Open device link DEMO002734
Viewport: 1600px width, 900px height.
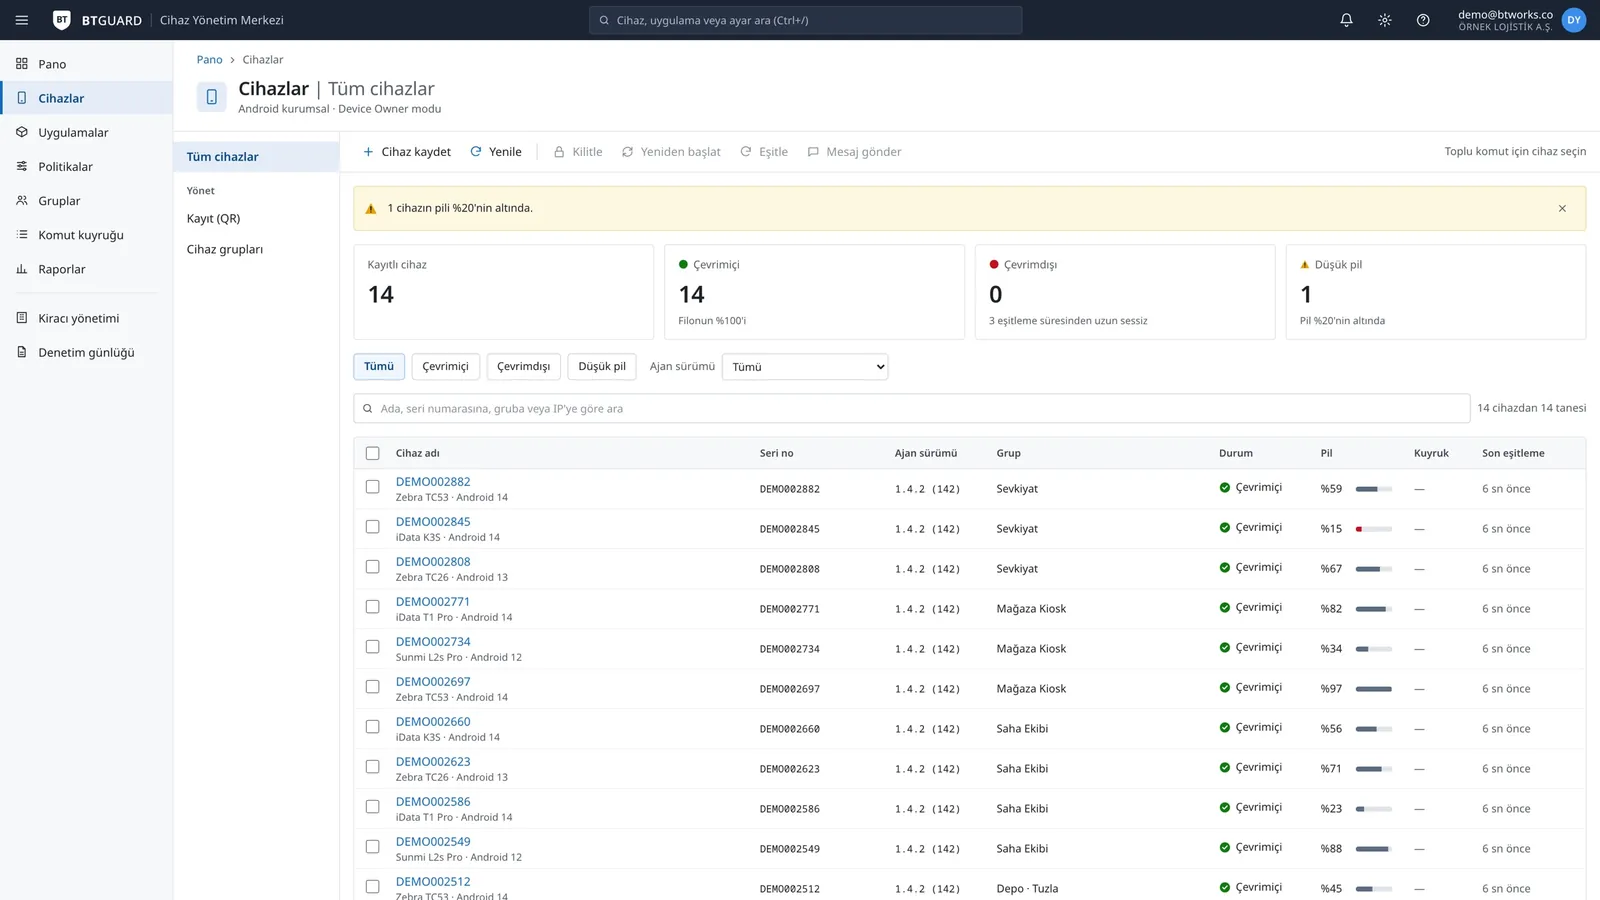pos(433,642)
